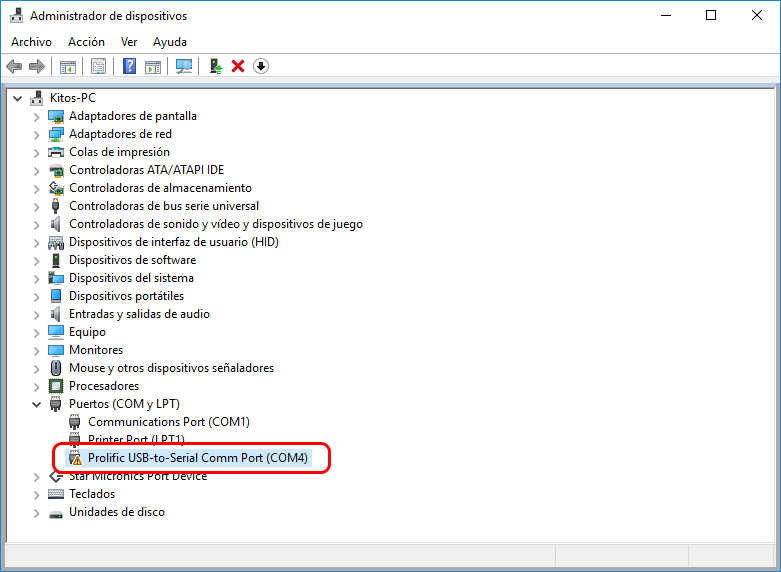The image size is (781, 572).
Task: Click the Controladoras ATA/ATAPI IDE icon
Action: (x=56, y=170)
